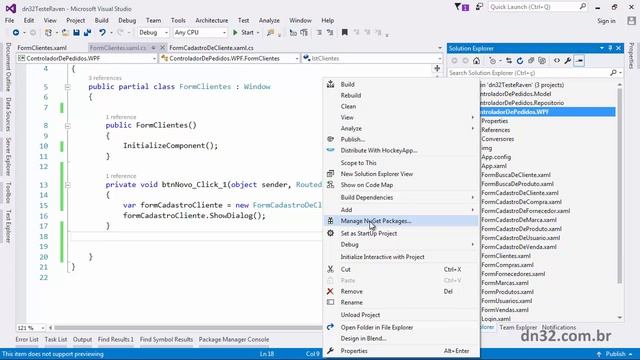Open Pending Changes Filter clock icon

[493, 61]
